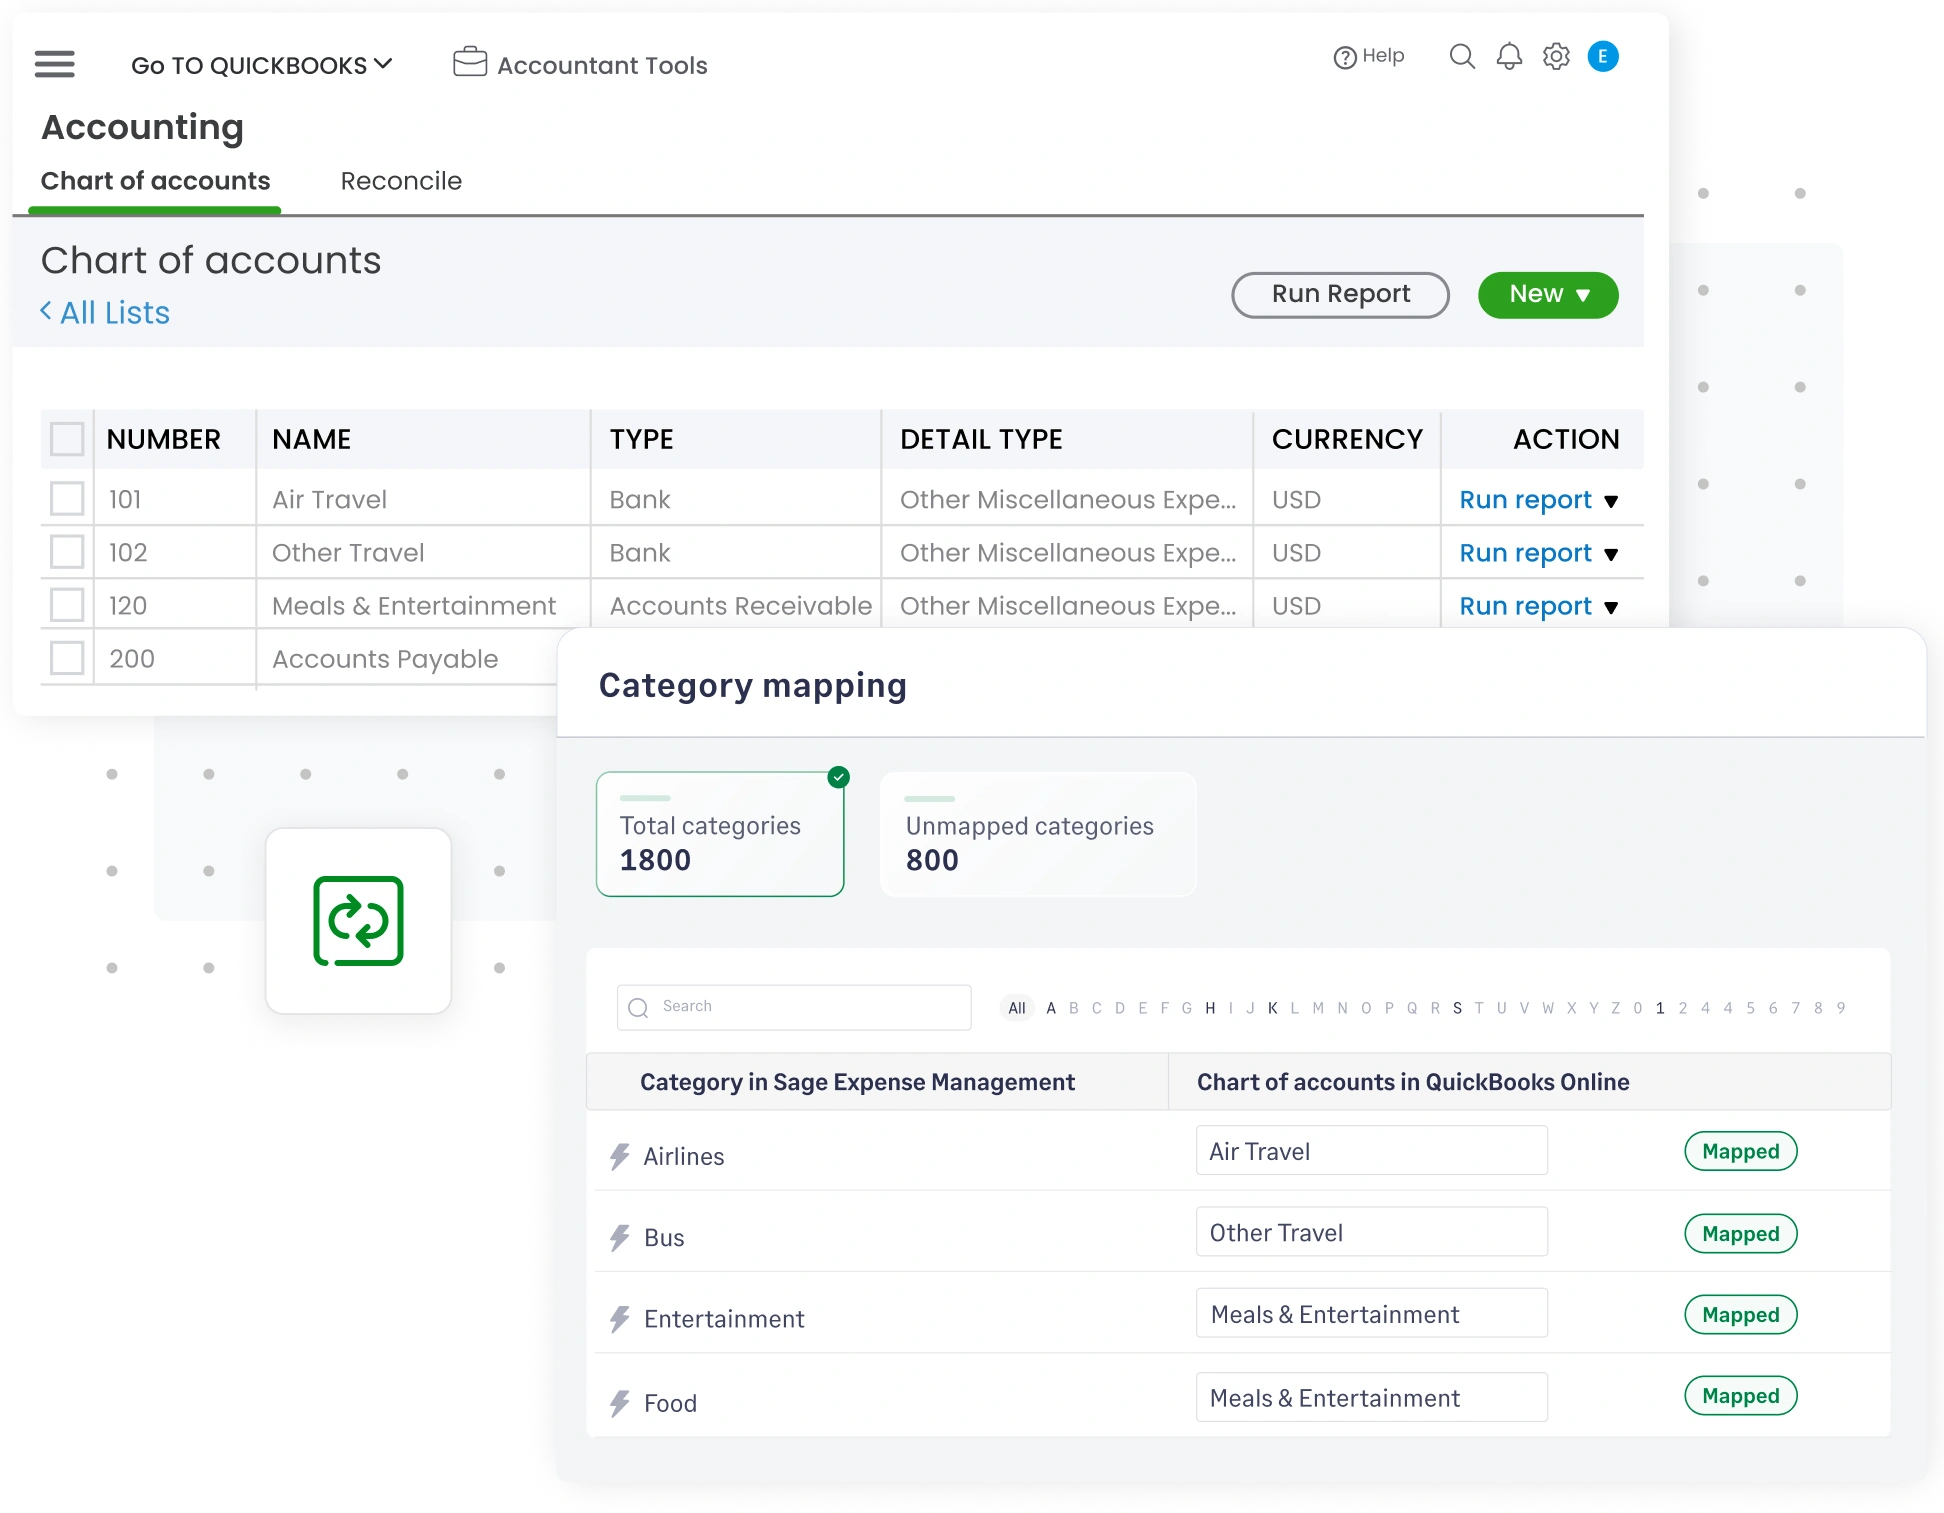Open the navigation hamburger menu
Image resolution: width=1944 pixels, height=1513 pixels.
pos(54,64)
